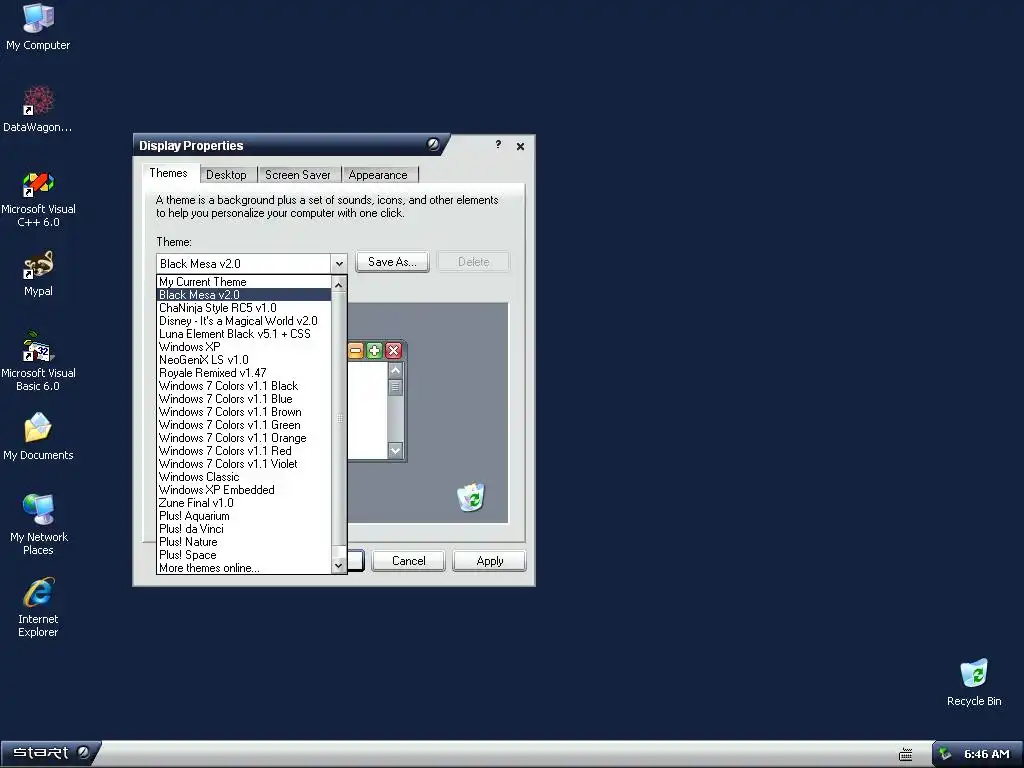This screenshot has height=768, width=1024.
Task: Click the system tray network icon
Action: pos(945,754)
